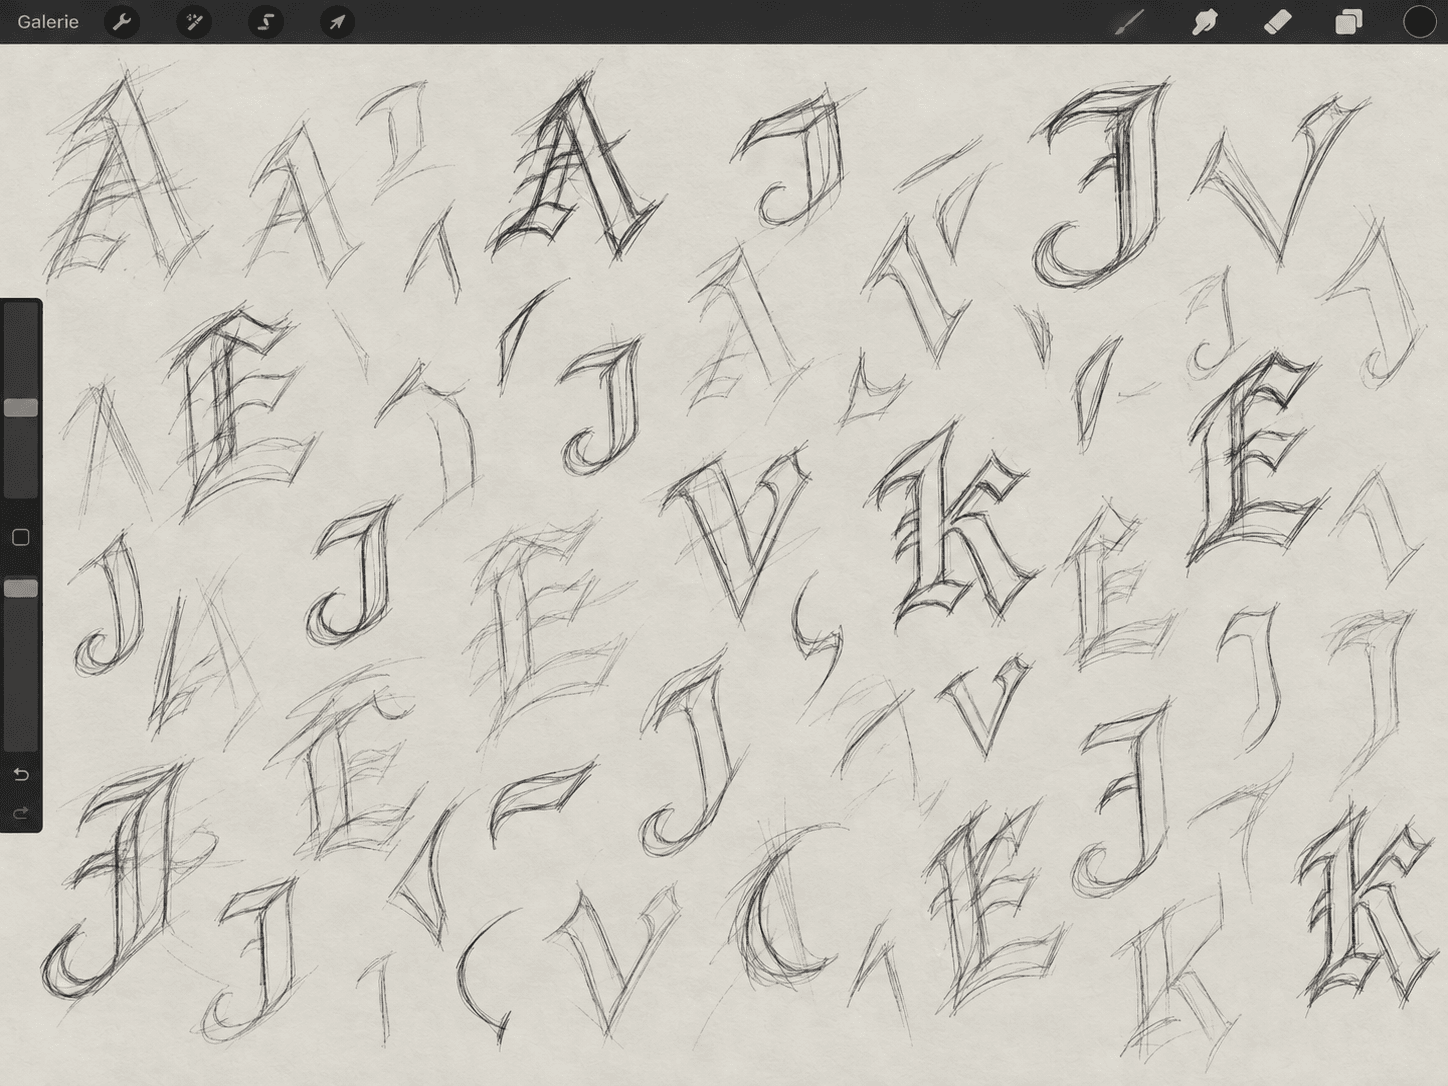This screenshot has width=1448, height=1086.
Task: Redo the last undone stroke
Action: (x=21, y=814)
